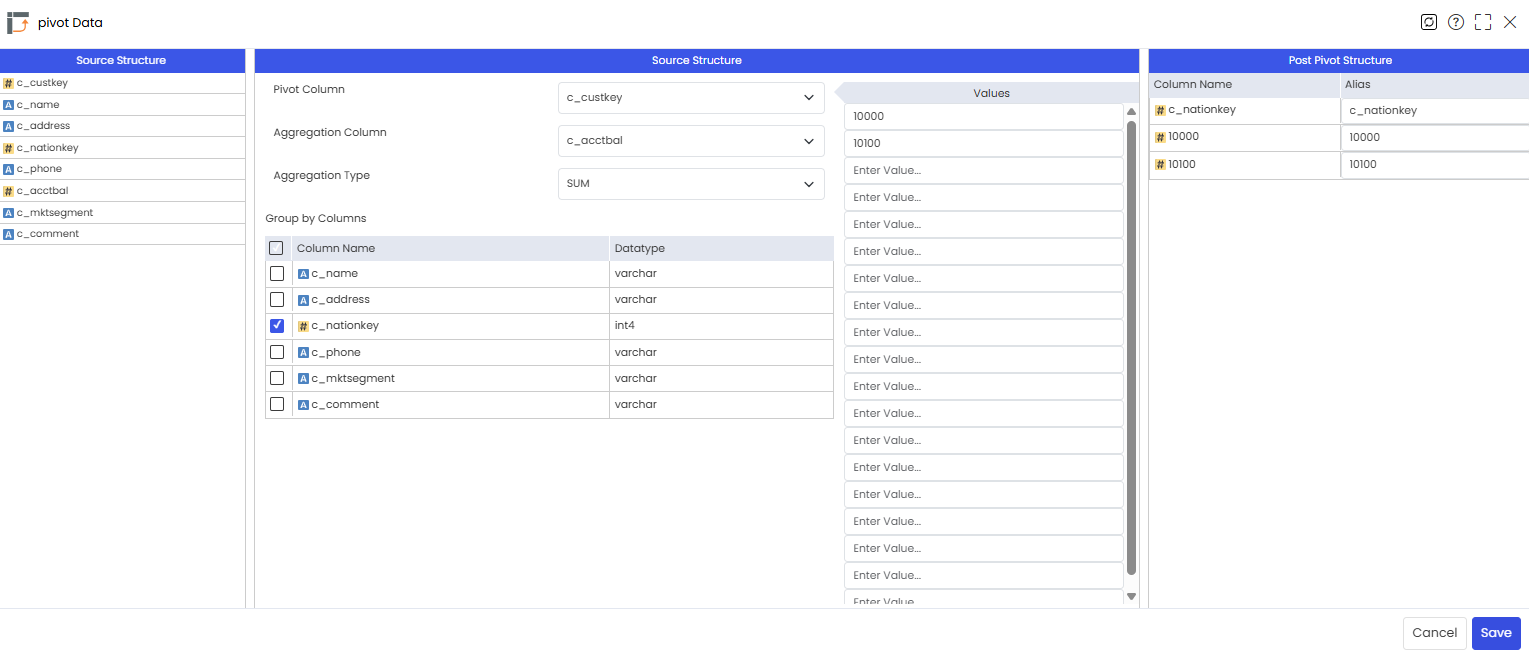Open the Pivot Column dropdown showing c_custkey
This screenshot has height=656, width=1529.
(691, 98)
